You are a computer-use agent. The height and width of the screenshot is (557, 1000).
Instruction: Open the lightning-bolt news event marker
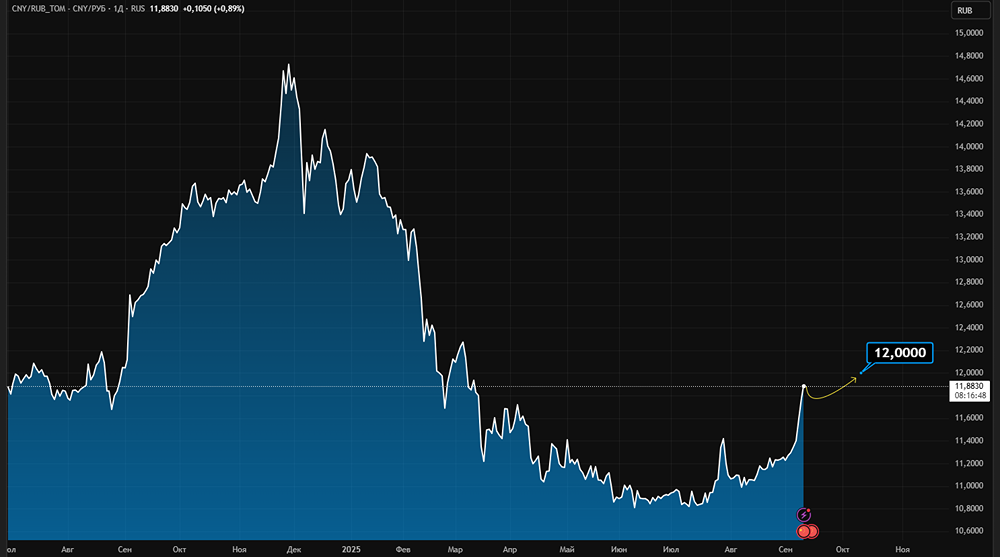(x=804, y=514)
